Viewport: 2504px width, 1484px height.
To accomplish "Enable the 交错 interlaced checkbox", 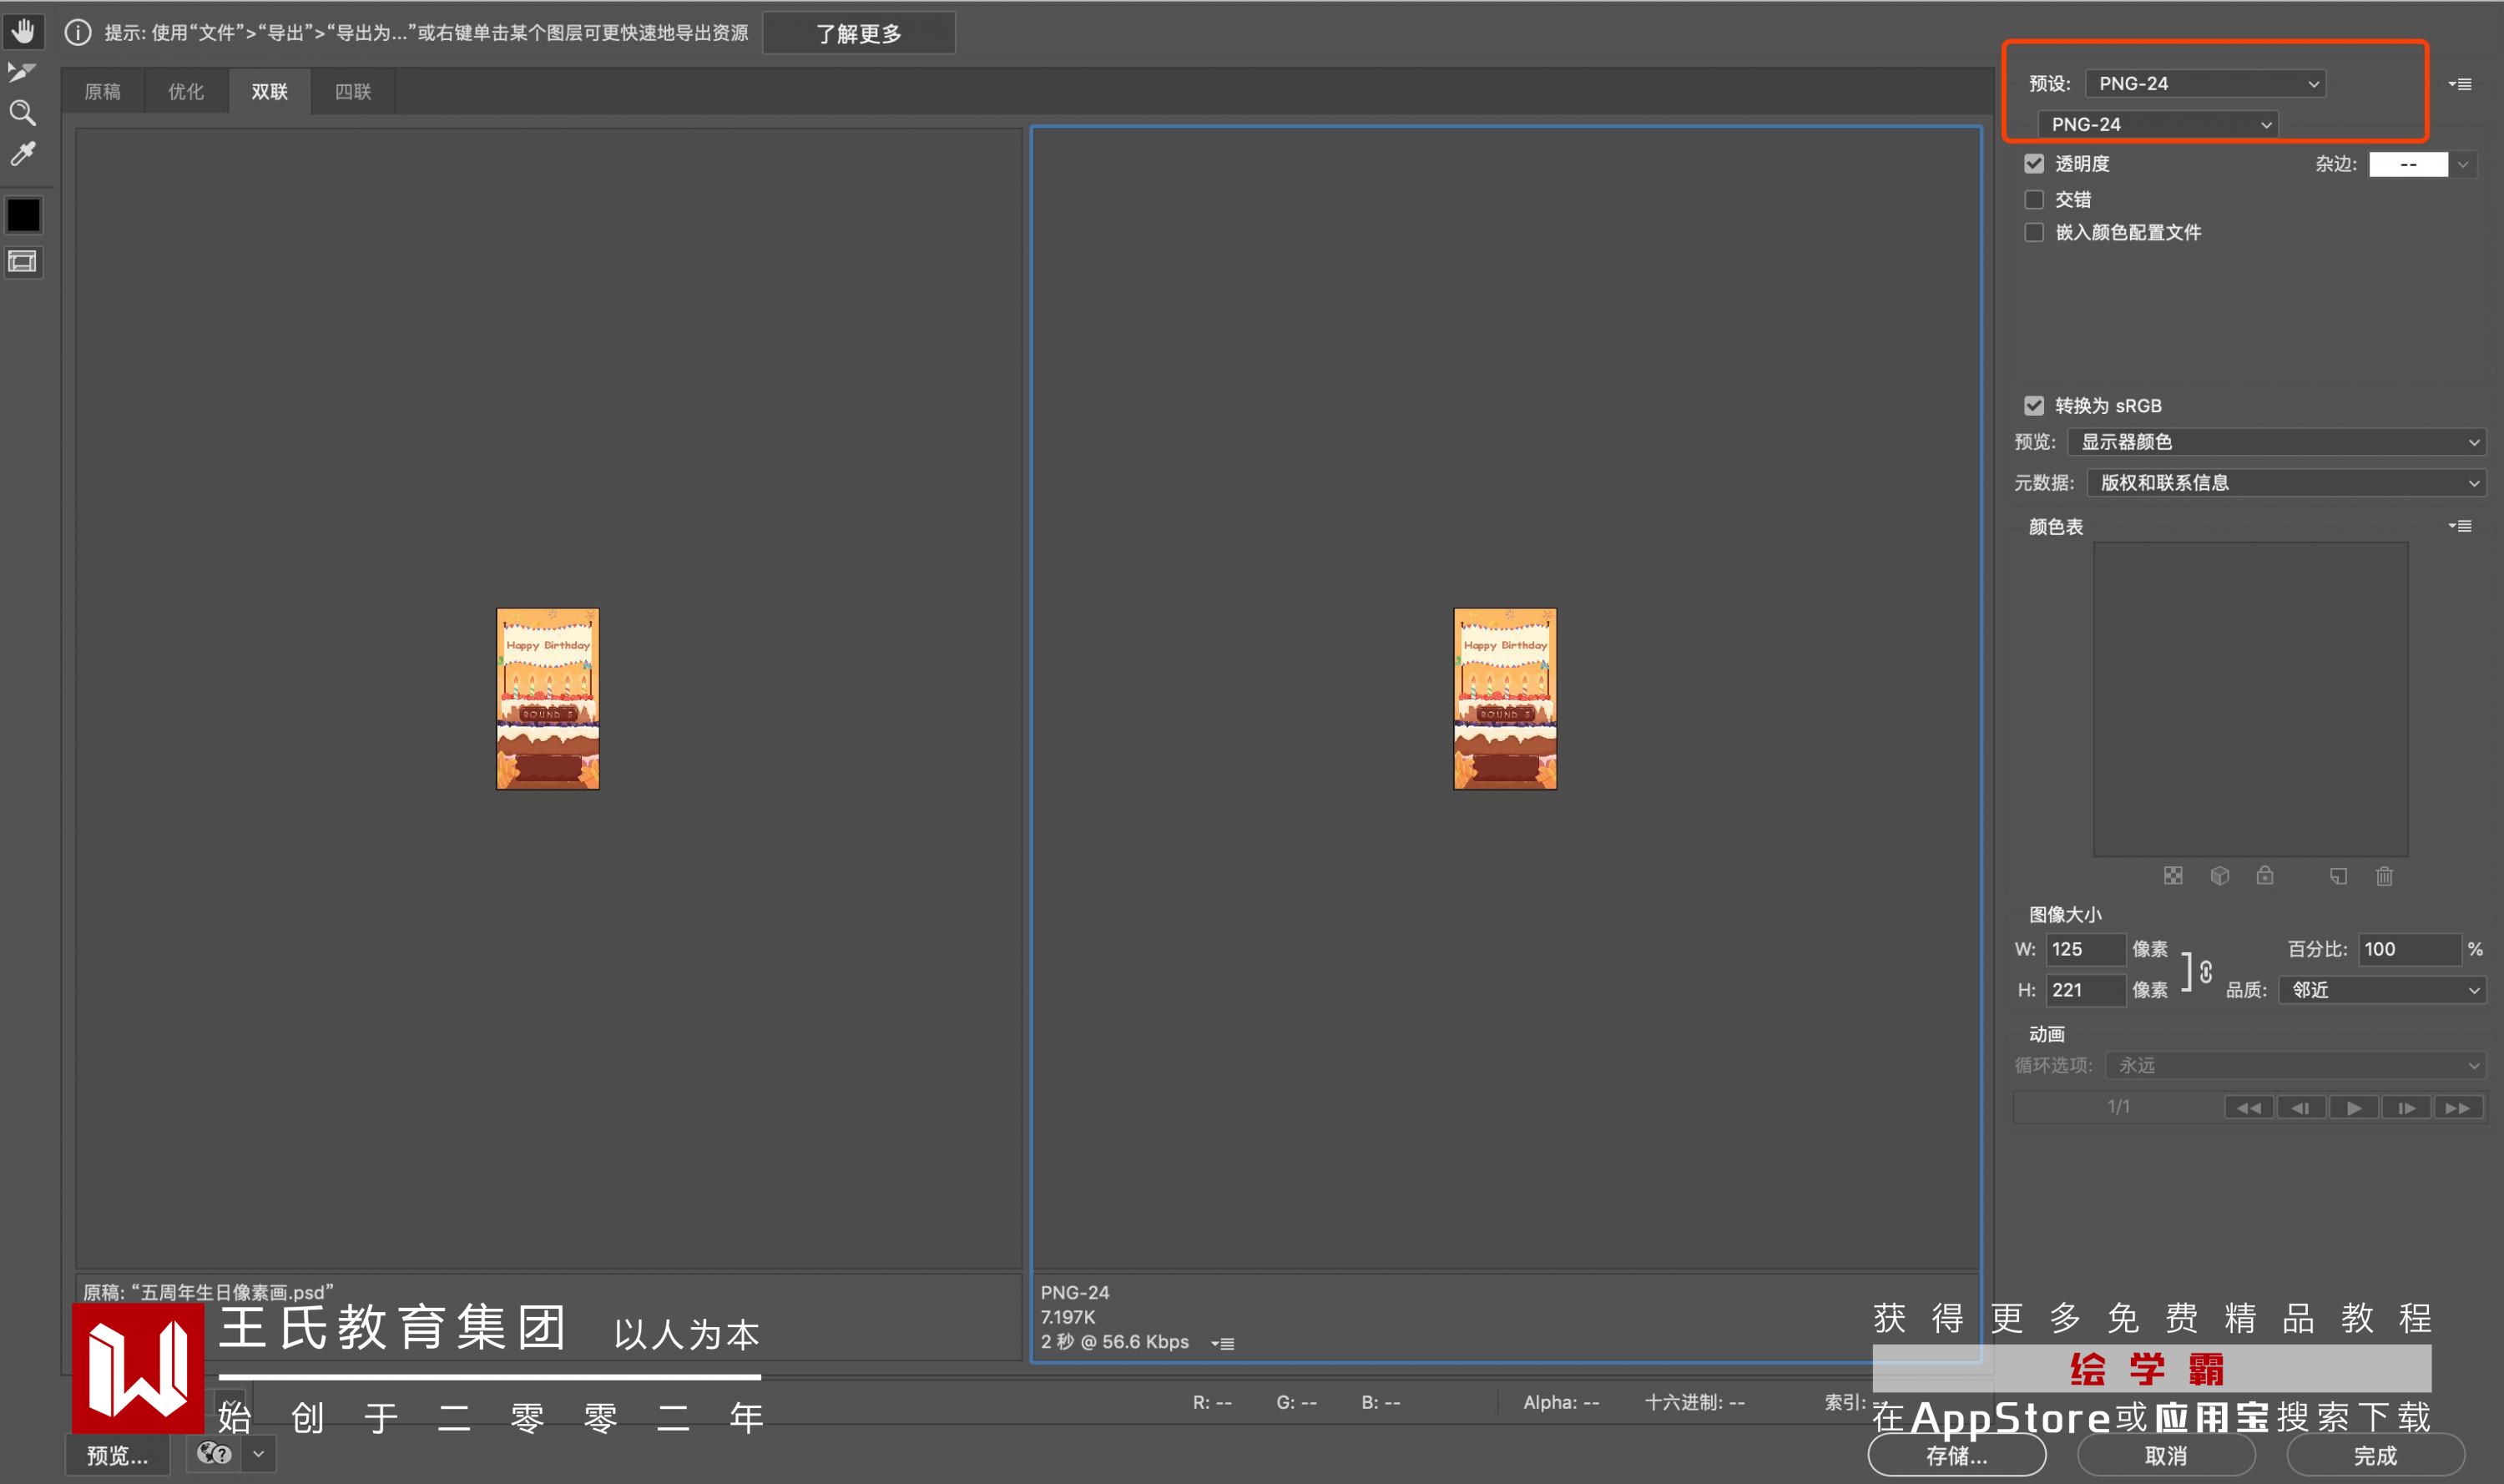I will [x=2034, y=200].
